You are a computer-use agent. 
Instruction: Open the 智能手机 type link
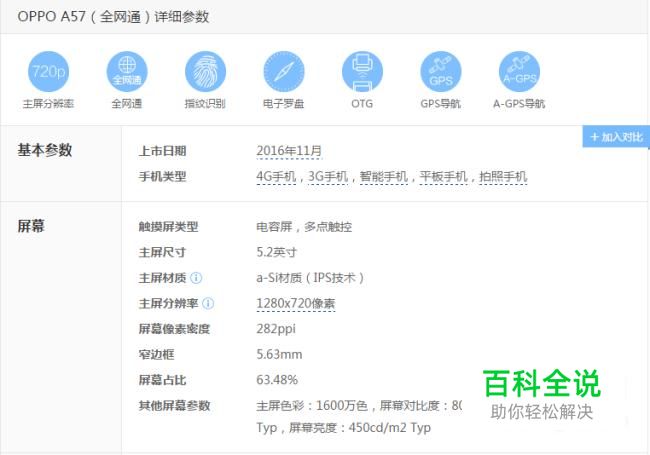coord(384,177)
